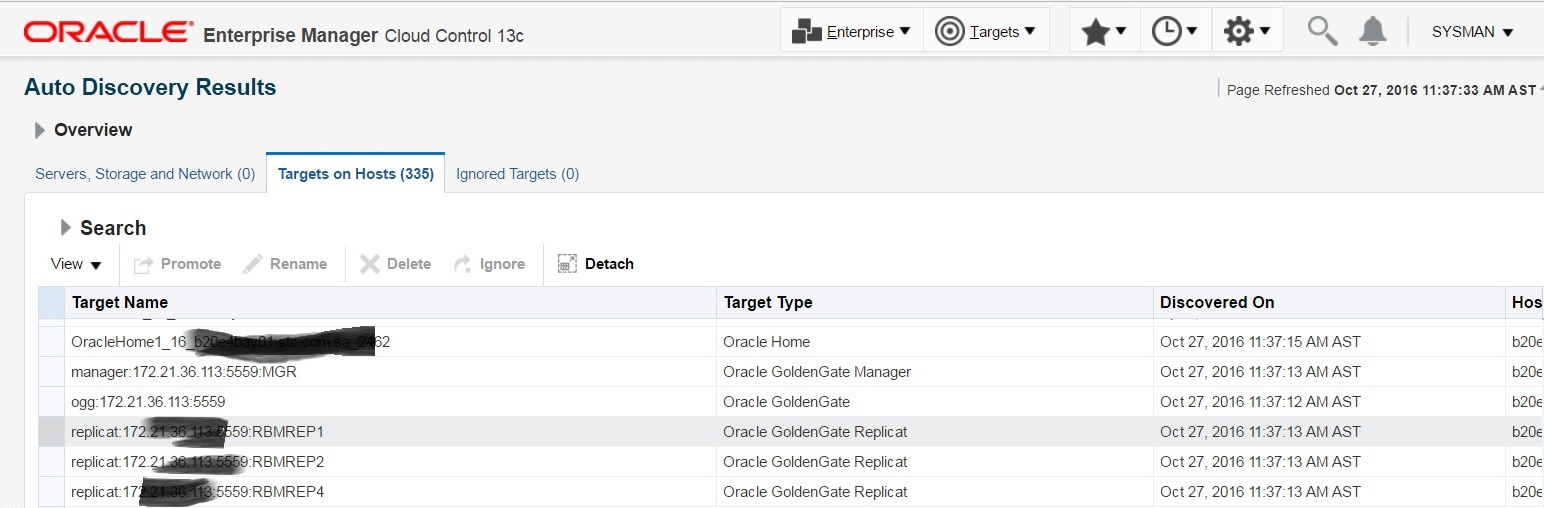Open the Enterprise menu

click(x=851, y=32)
